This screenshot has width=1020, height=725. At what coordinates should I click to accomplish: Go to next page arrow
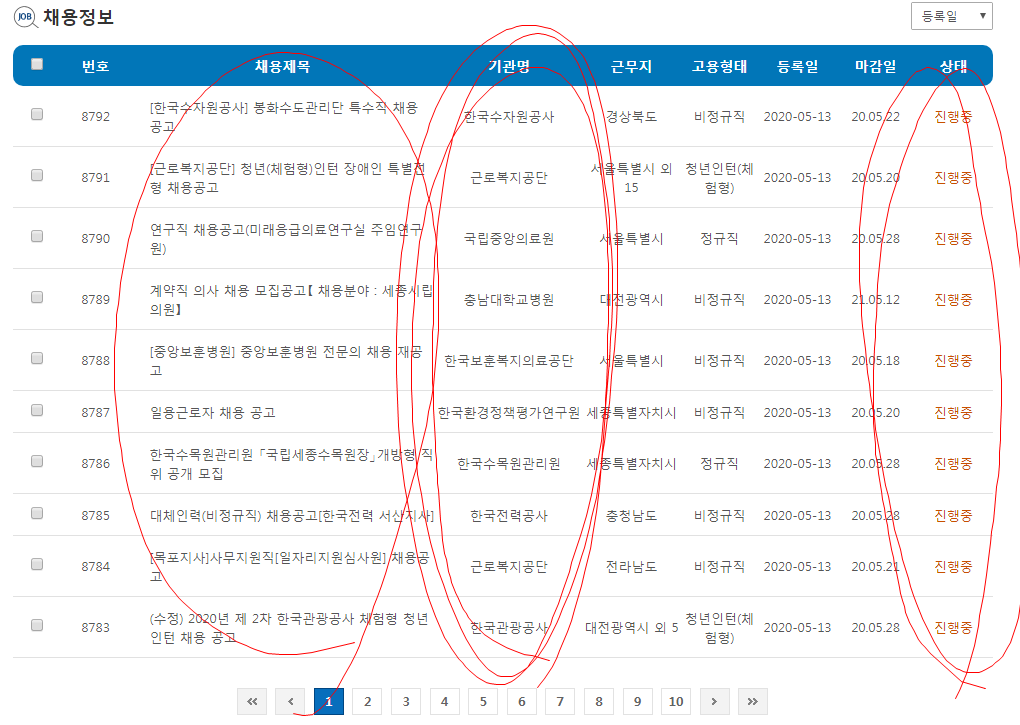pyautogui.click(x=714, y=702)
